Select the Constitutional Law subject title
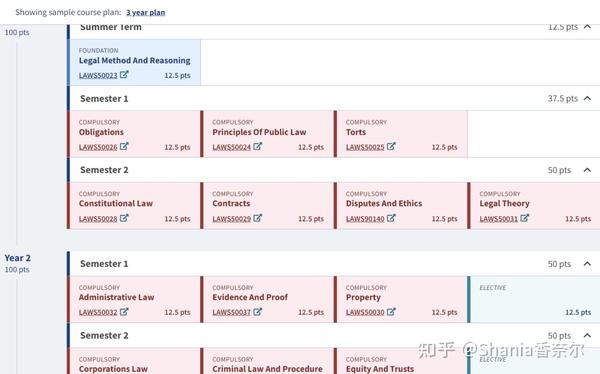This screenshot has height=374, width=600. [116, 204]
